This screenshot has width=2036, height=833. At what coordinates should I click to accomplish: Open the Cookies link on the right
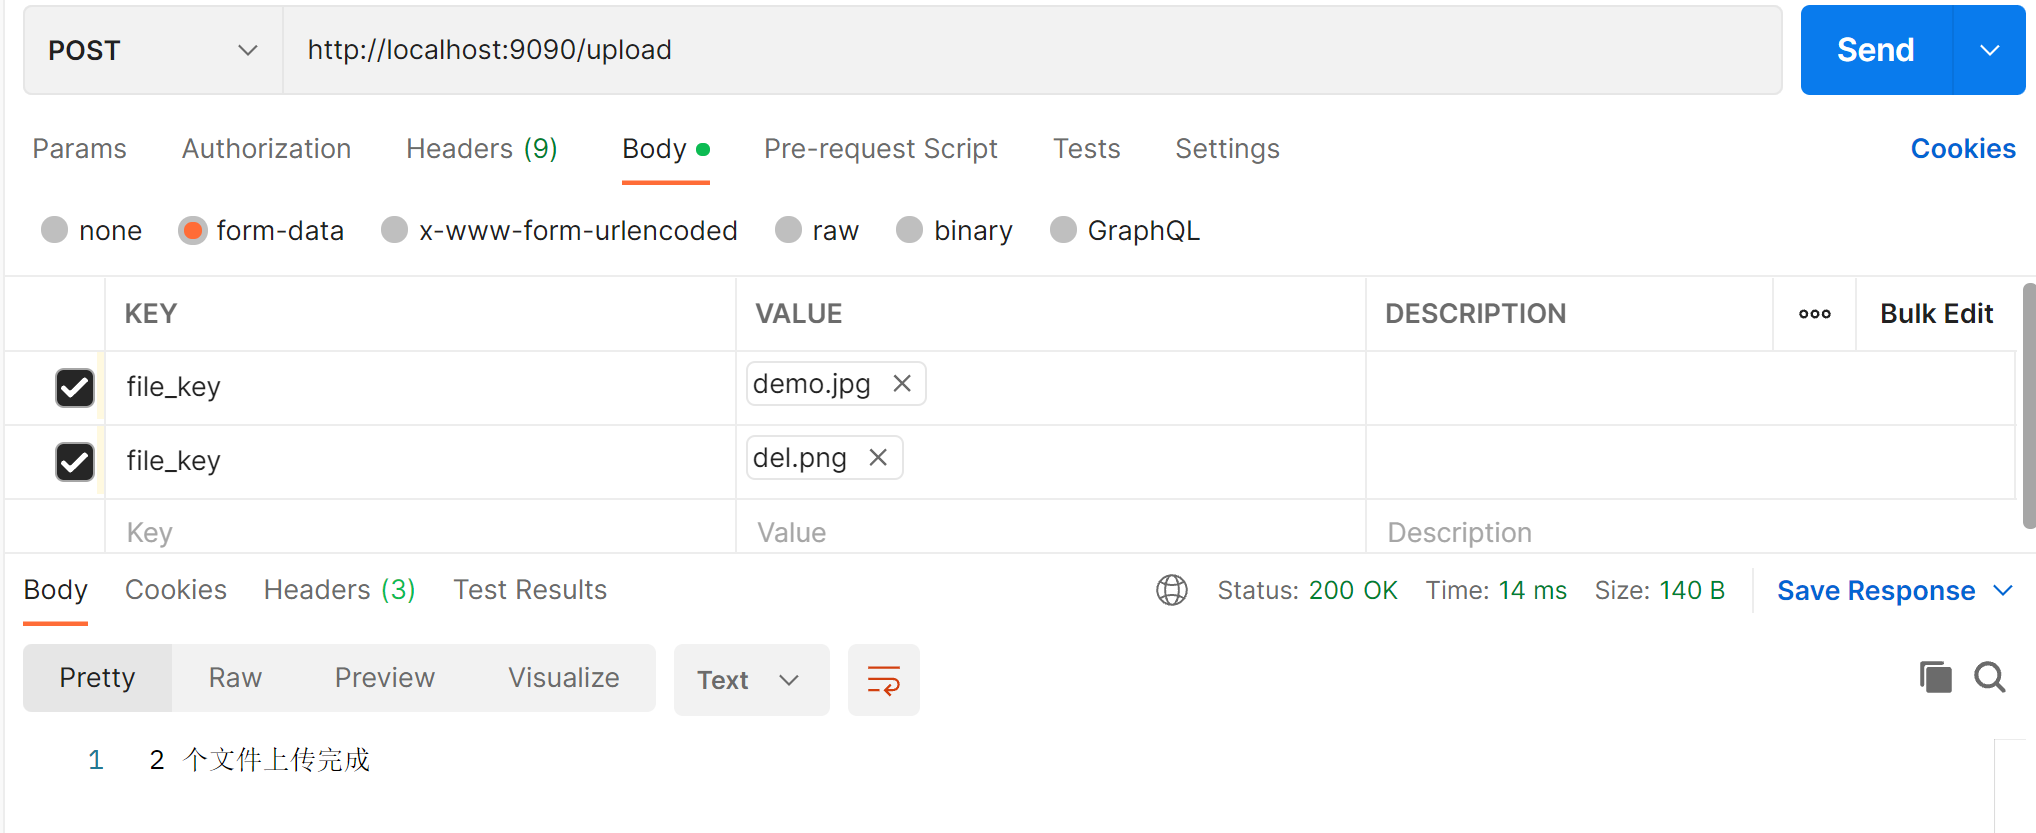coord(1962,149)
